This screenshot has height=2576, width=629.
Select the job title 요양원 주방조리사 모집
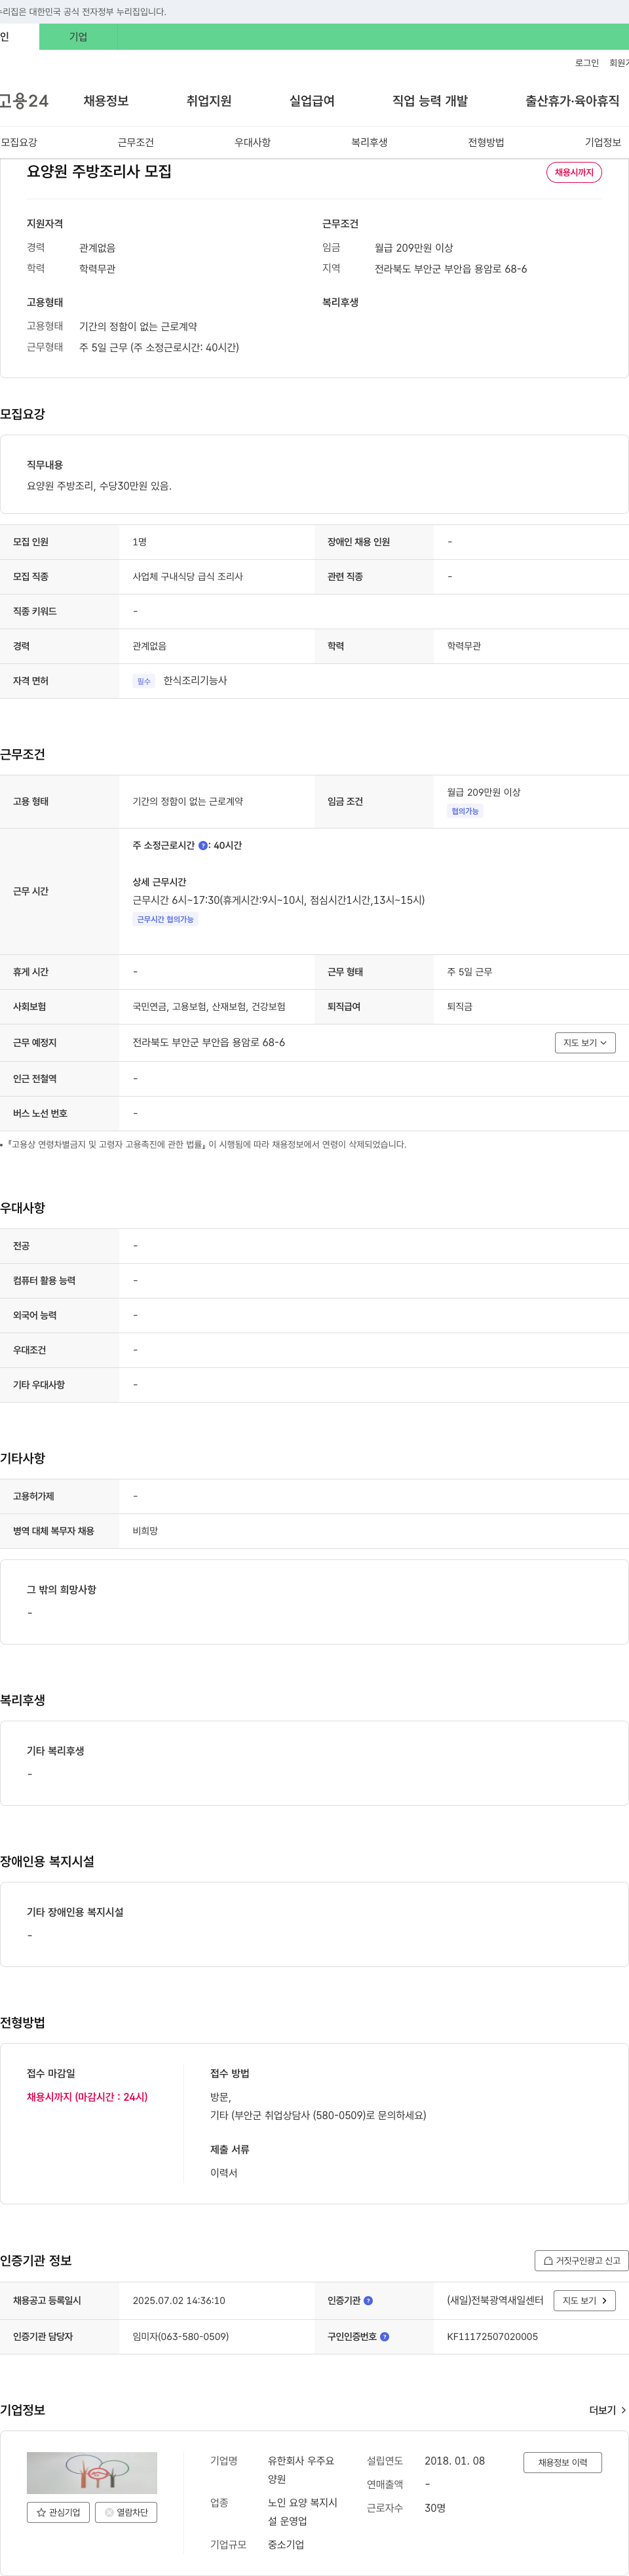click(x=99, y=171)
